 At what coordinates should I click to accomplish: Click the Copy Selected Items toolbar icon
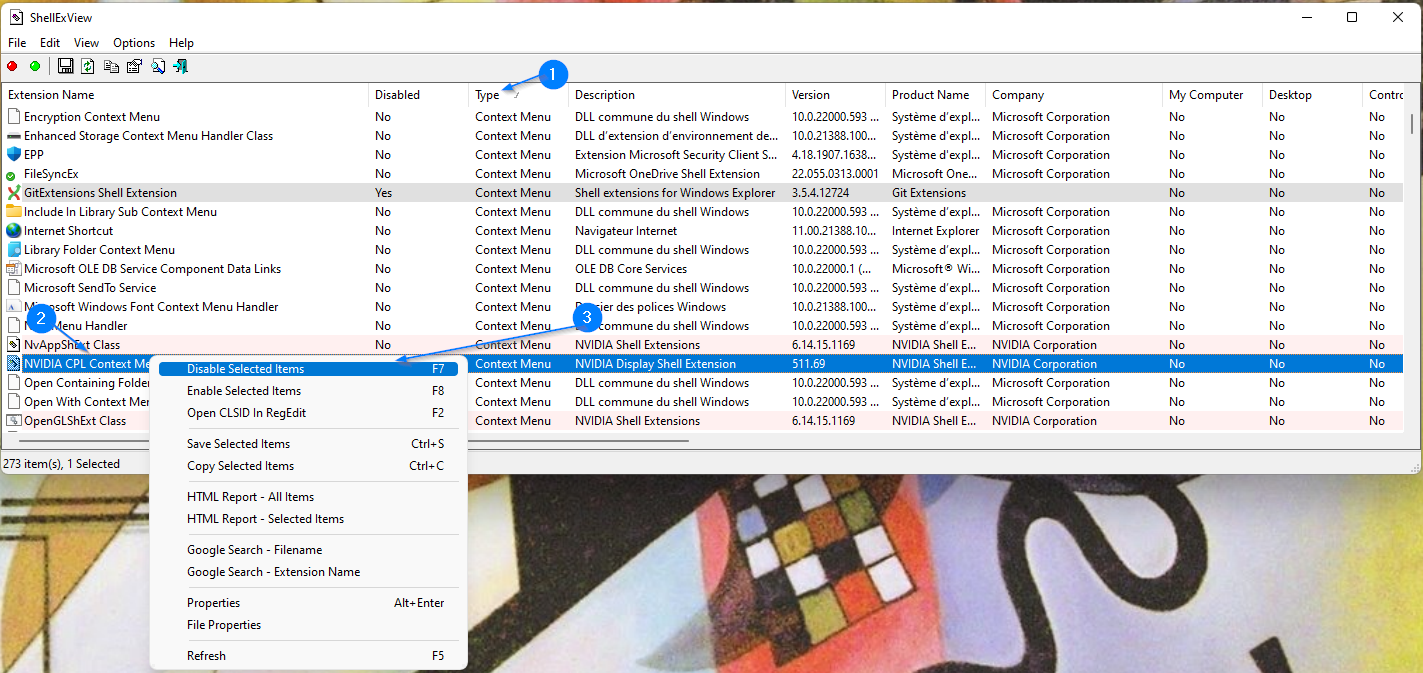[111, 66]
